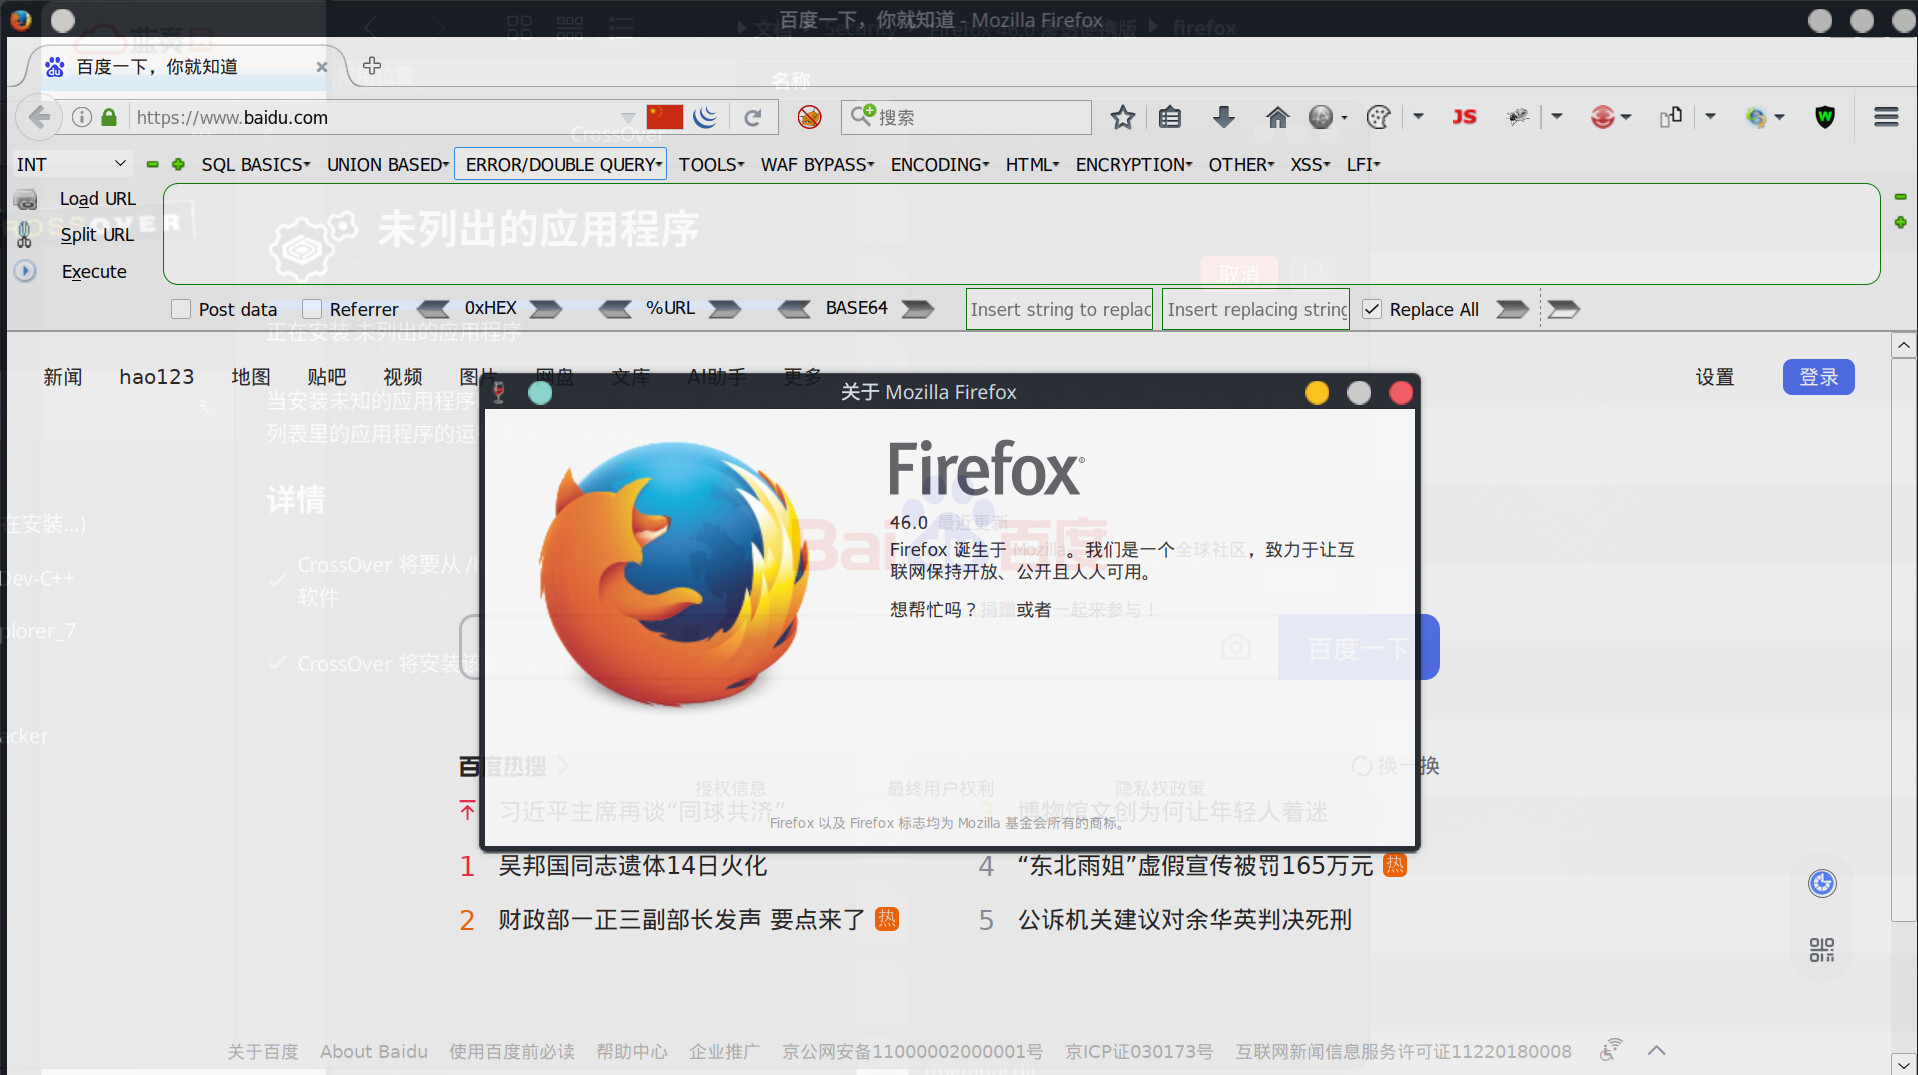Click the Baidu camera image-search icon
The height and width of the screenshot is (1075, 1918).
[x=1236, y=647]
